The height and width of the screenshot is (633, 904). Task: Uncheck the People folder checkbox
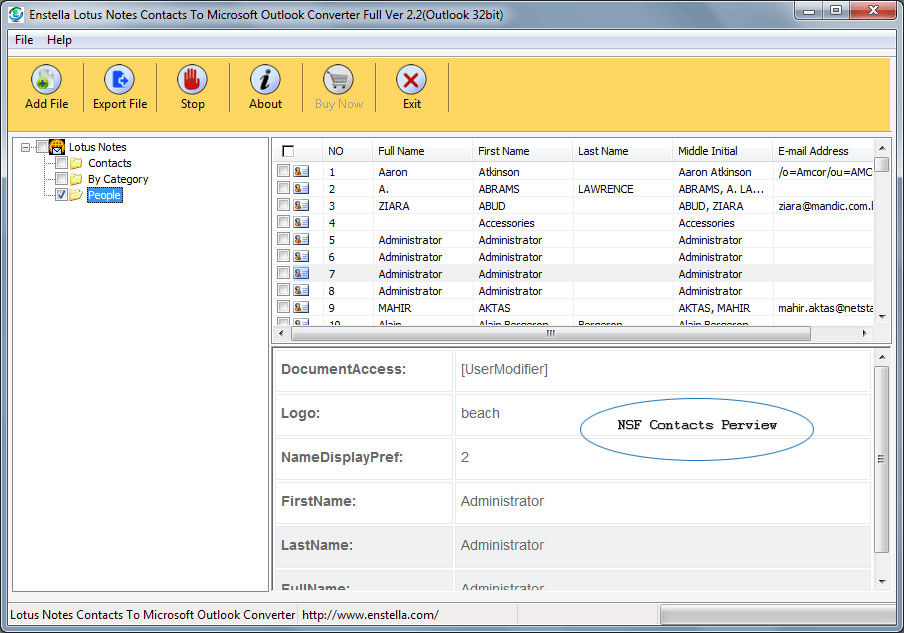coord(62,195)
